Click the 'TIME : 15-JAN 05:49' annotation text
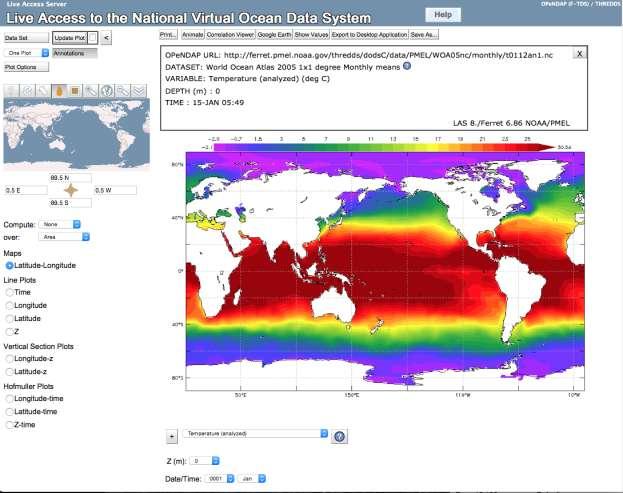The height and width of the screenshot is (493, 623). point(205,102)
